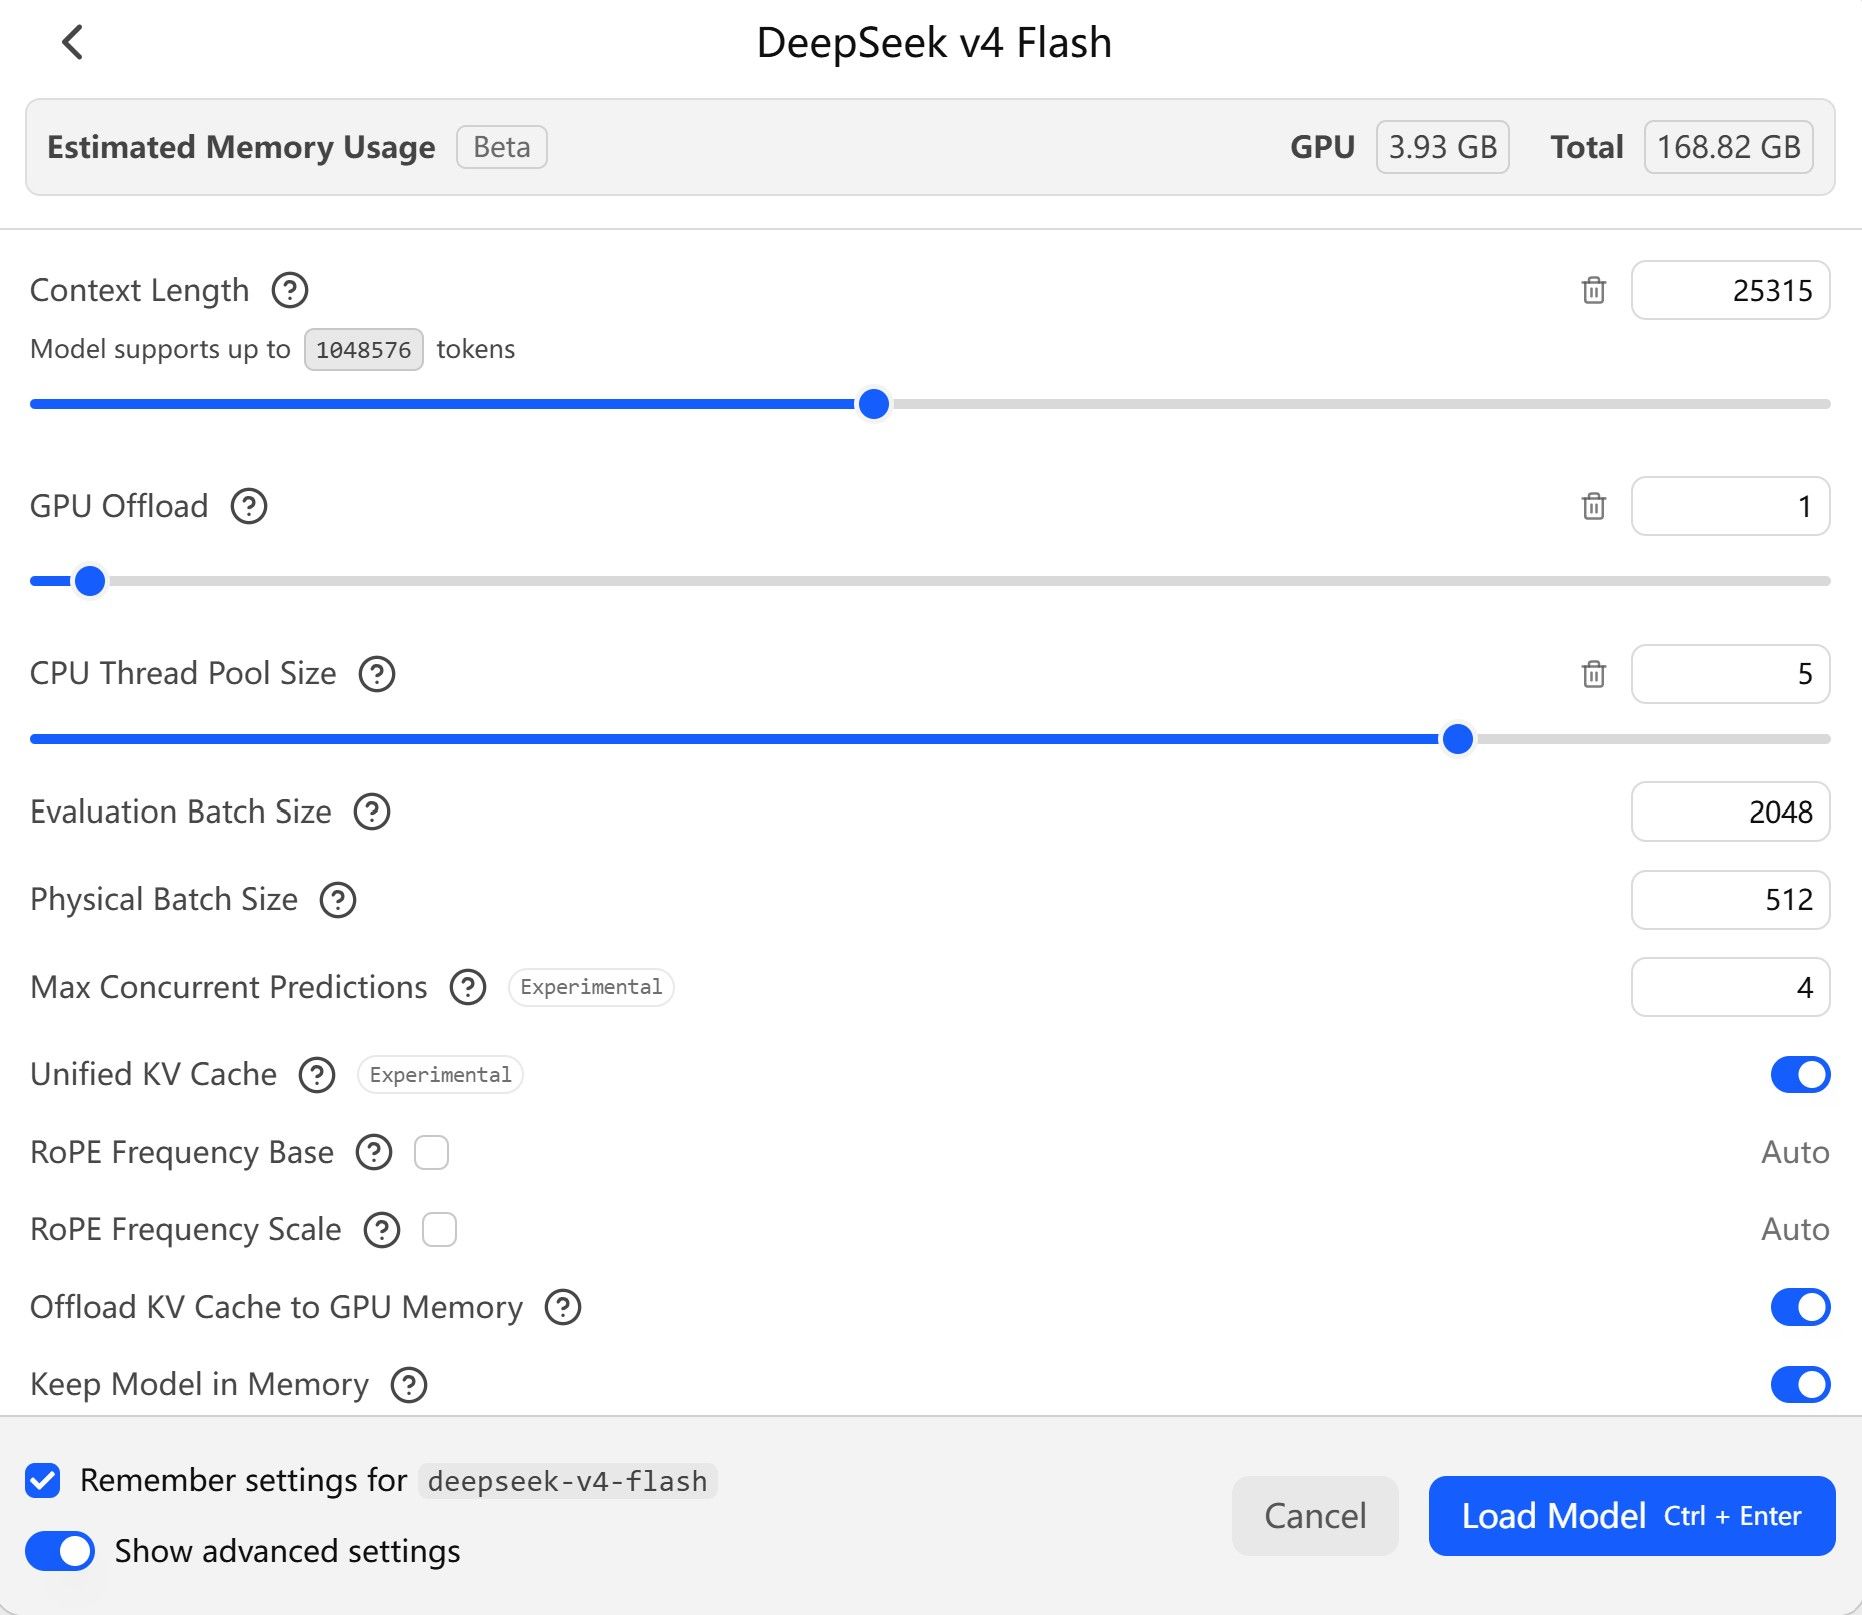
Task: Click the Auto value for RoPE Frequency Scale
Action: click(1795, 1230)
